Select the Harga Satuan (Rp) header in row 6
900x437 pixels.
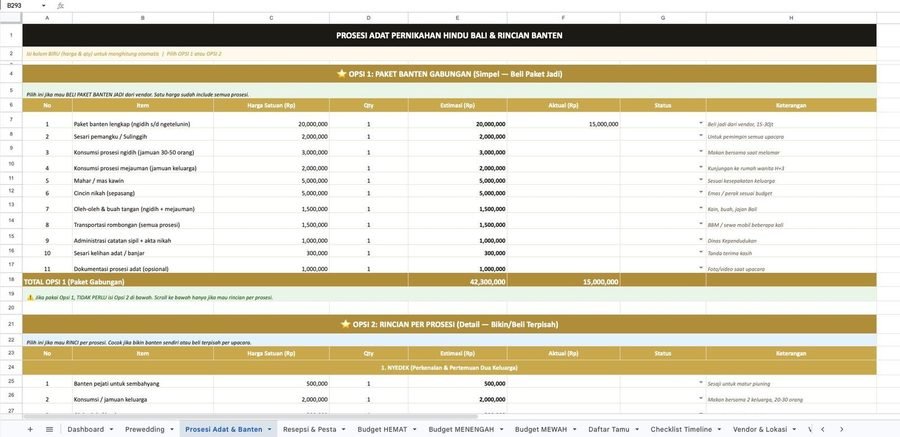(x=271, y=105)
